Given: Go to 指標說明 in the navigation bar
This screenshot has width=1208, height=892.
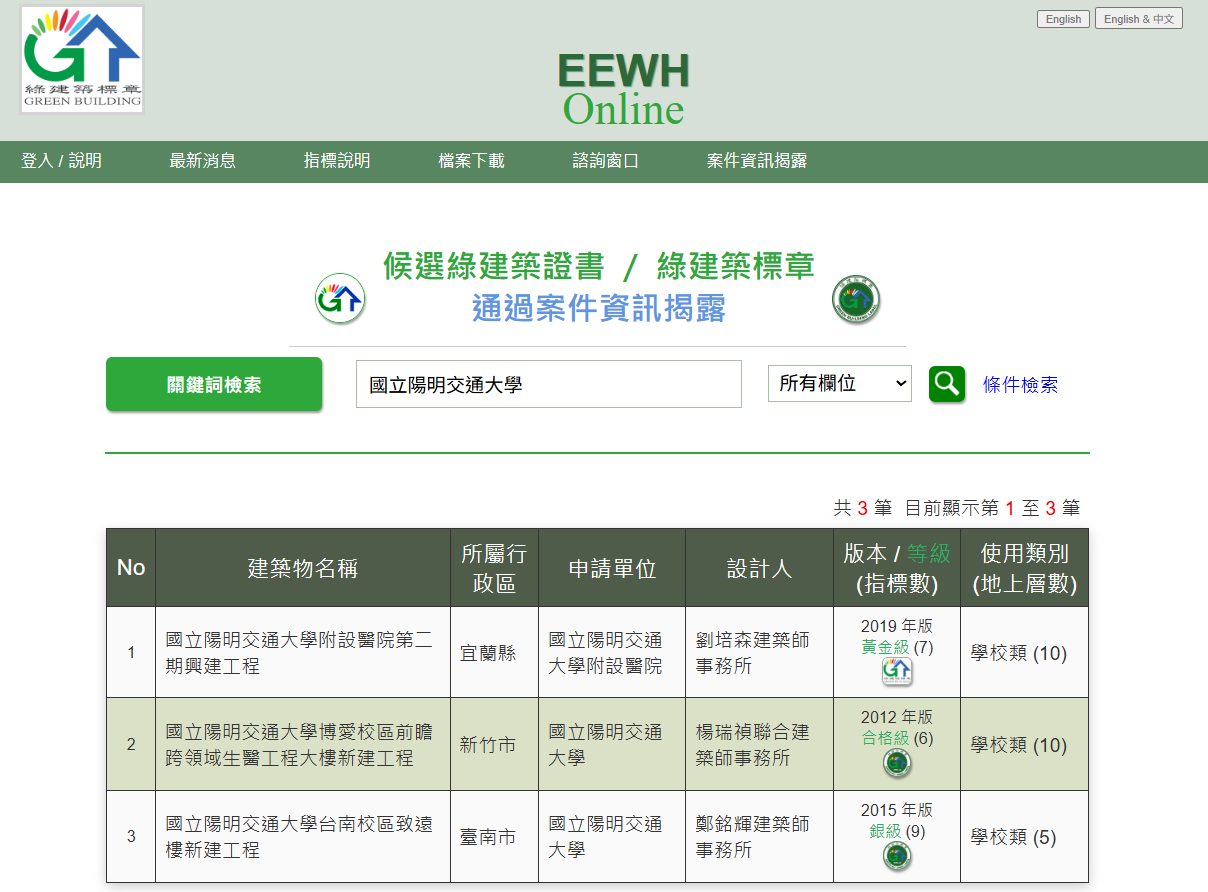Looking at the screenshot, I should click(337, 161).
